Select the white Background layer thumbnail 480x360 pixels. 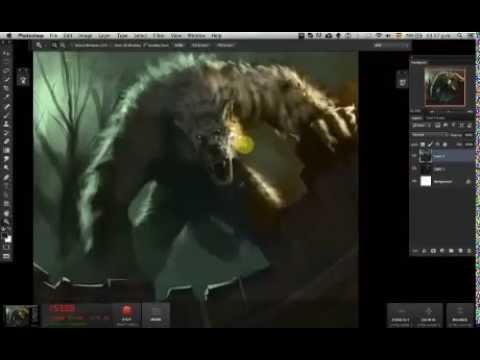pos(426,181)
